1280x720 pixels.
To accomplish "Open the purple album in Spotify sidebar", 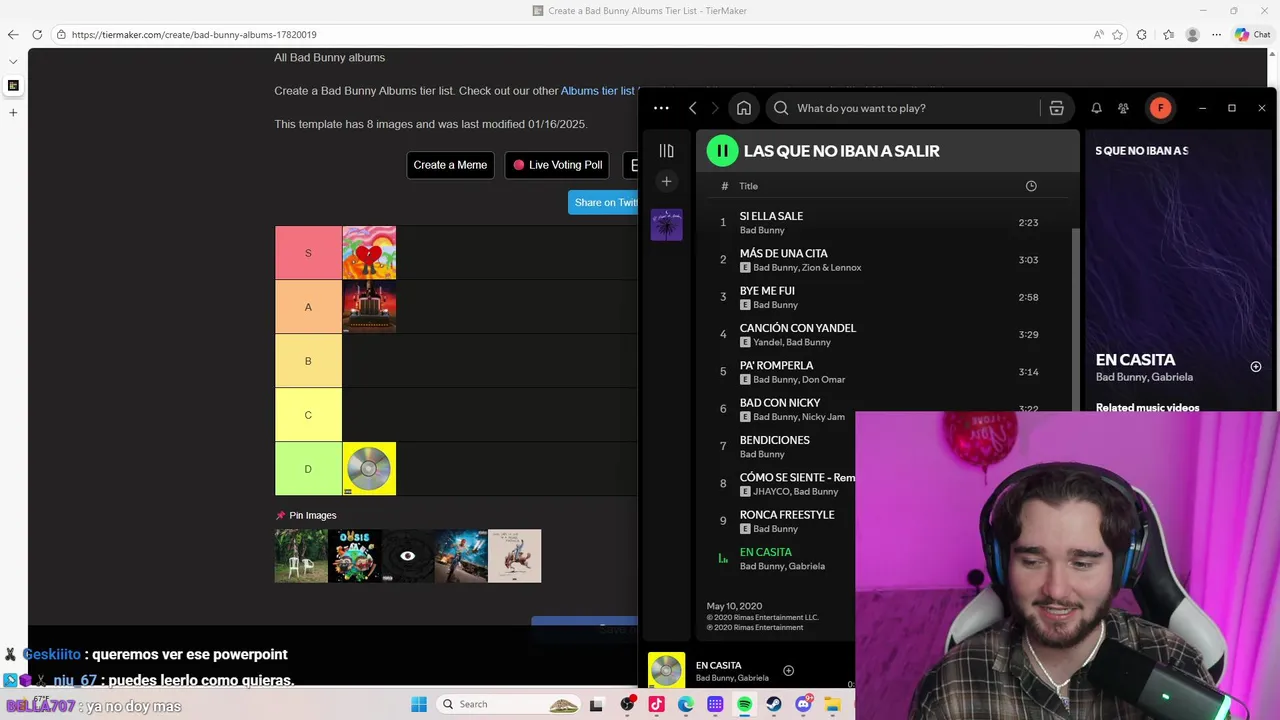I will pos(666,225).
